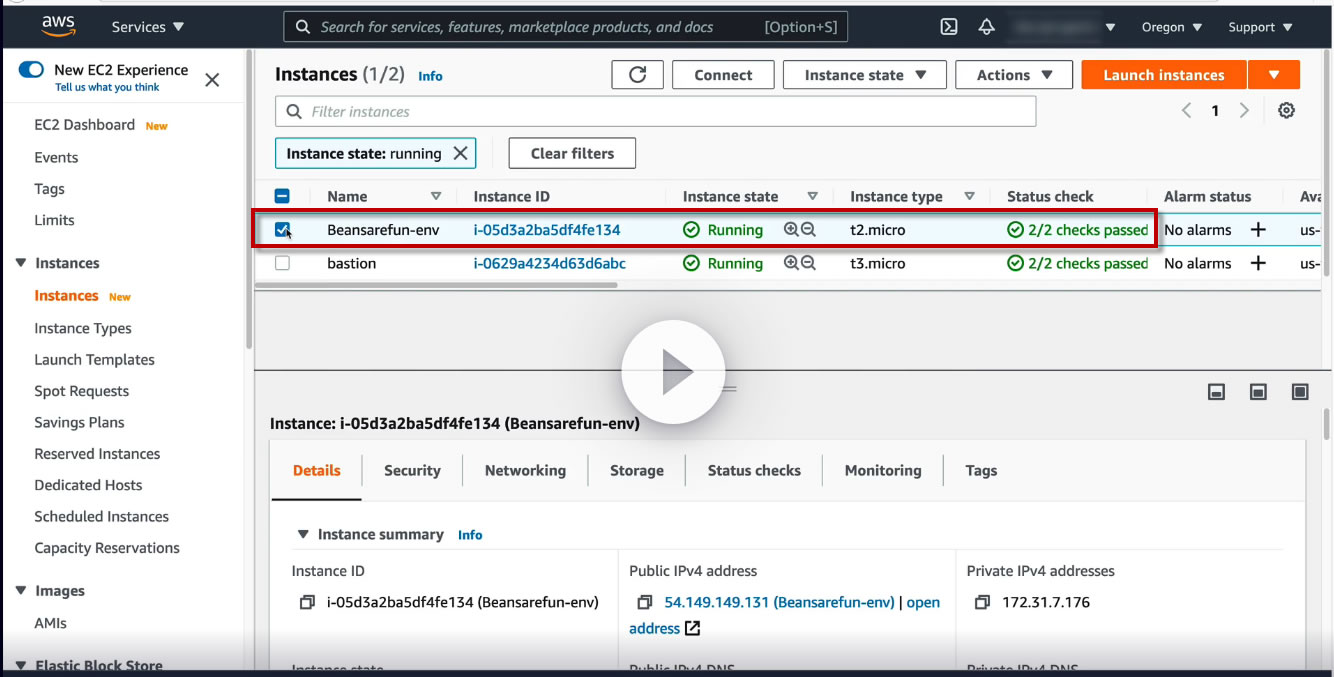
Task: Click the Clear filters button
Action: [572, 153]
